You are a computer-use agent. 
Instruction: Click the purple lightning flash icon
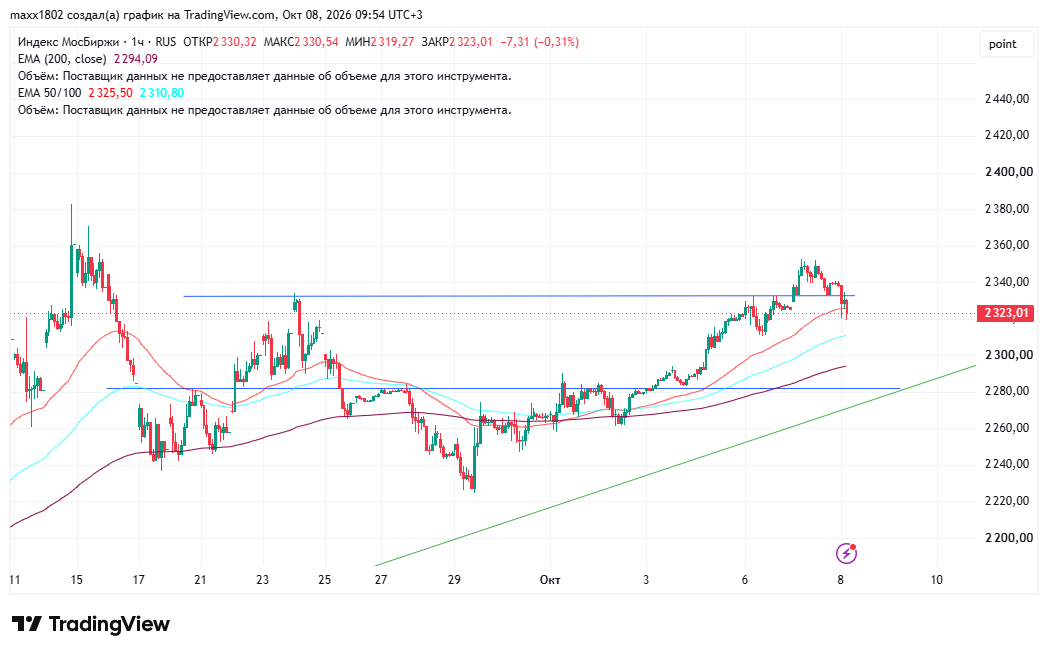pyautogui.click(x=846, y=553)
